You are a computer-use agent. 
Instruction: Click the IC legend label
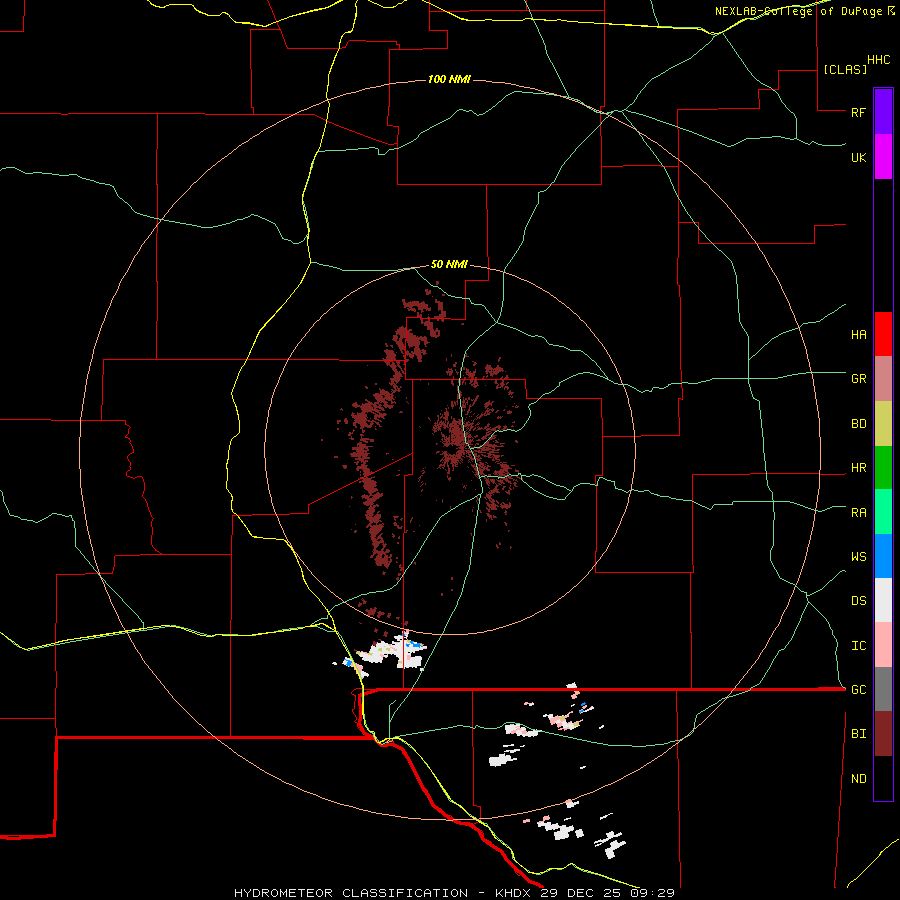click(858, 646)
